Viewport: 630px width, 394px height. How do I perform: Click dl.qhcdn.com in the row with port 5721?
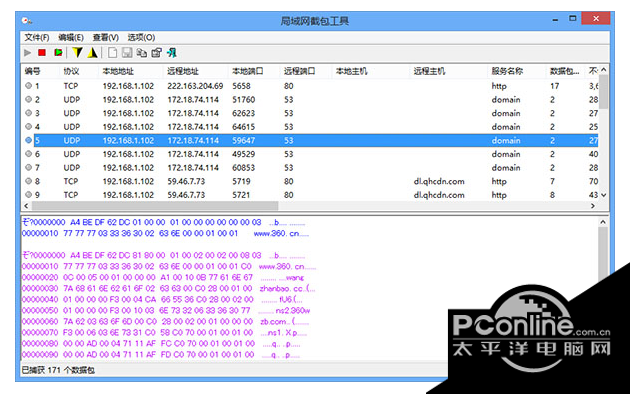[439, 195]
